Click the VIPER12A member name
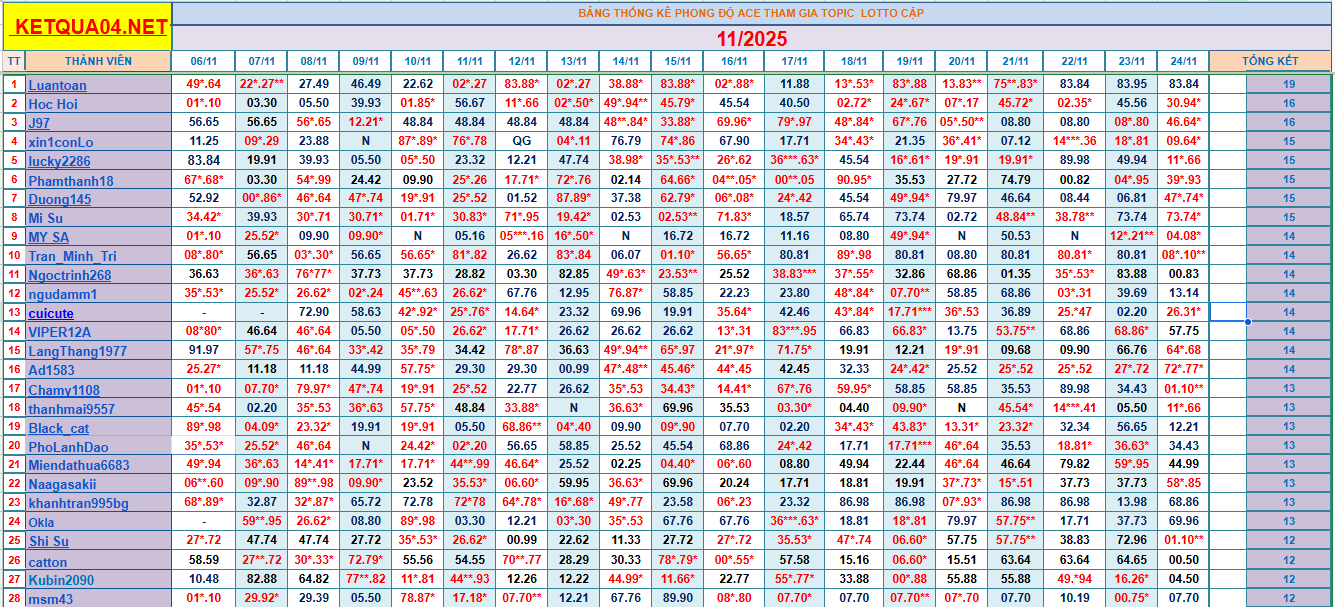Screen dimensions: 1335x607 pyautogui.click(x=59, y=332)
